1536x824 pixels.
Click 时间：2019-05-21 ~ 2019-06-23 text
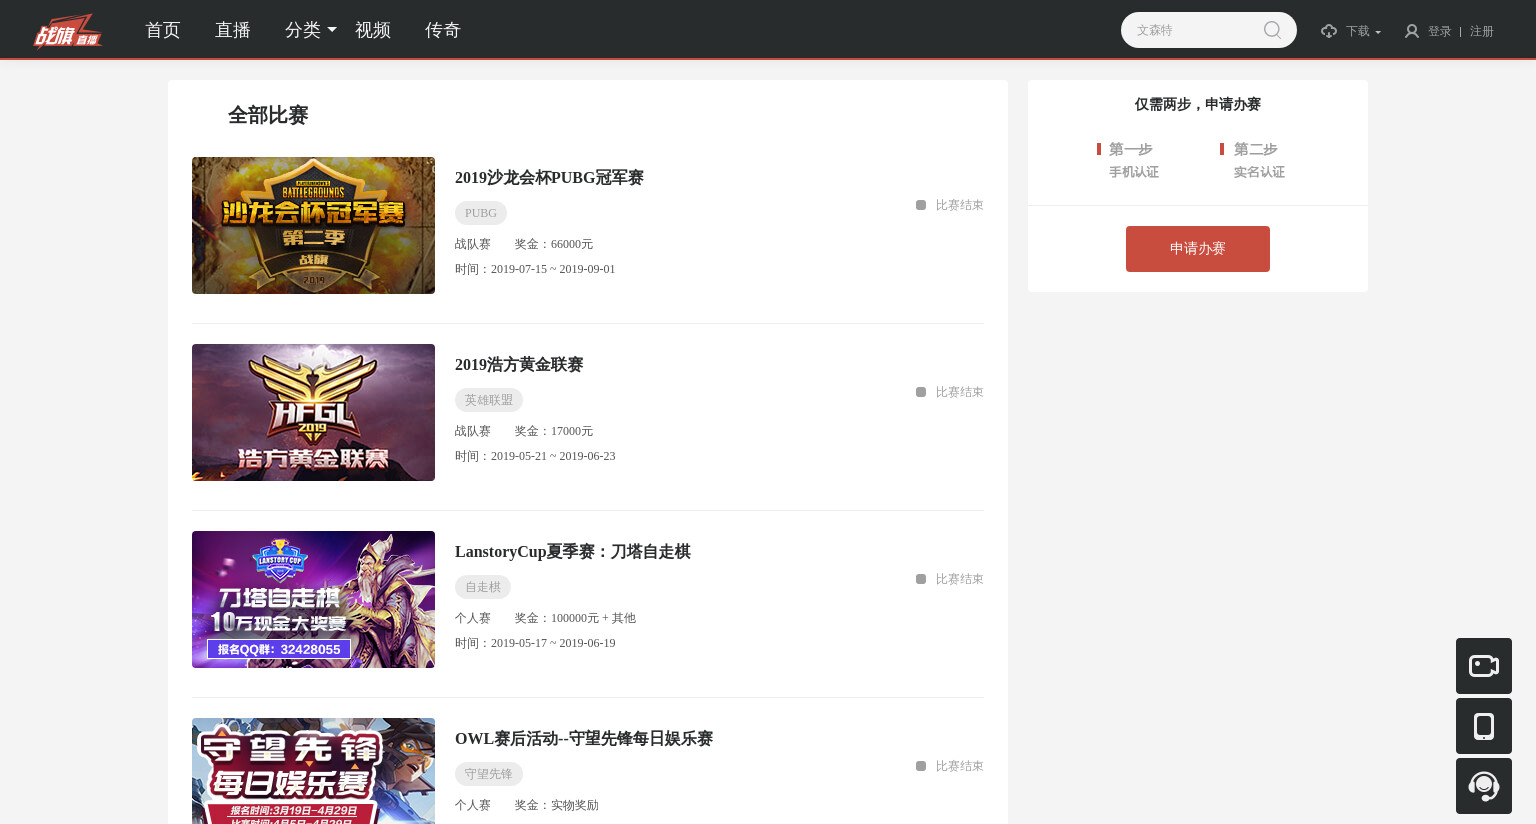(535, 456)
